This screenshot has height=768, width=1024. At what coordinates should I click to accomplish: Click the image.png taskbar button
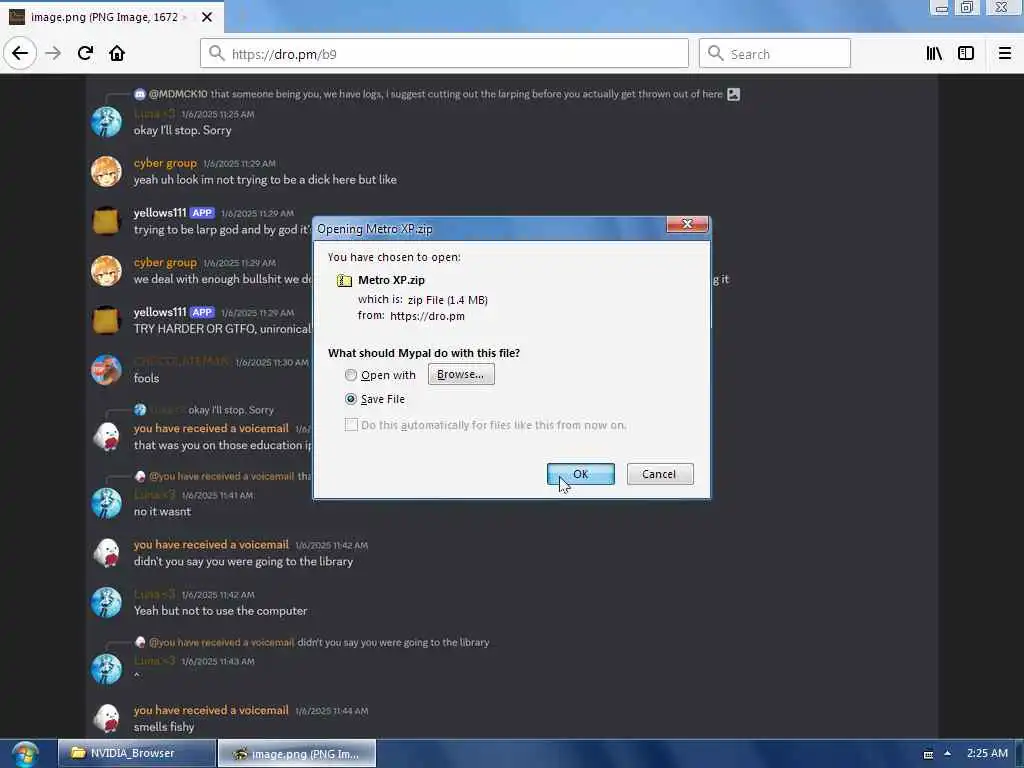[x=296, y=753]
